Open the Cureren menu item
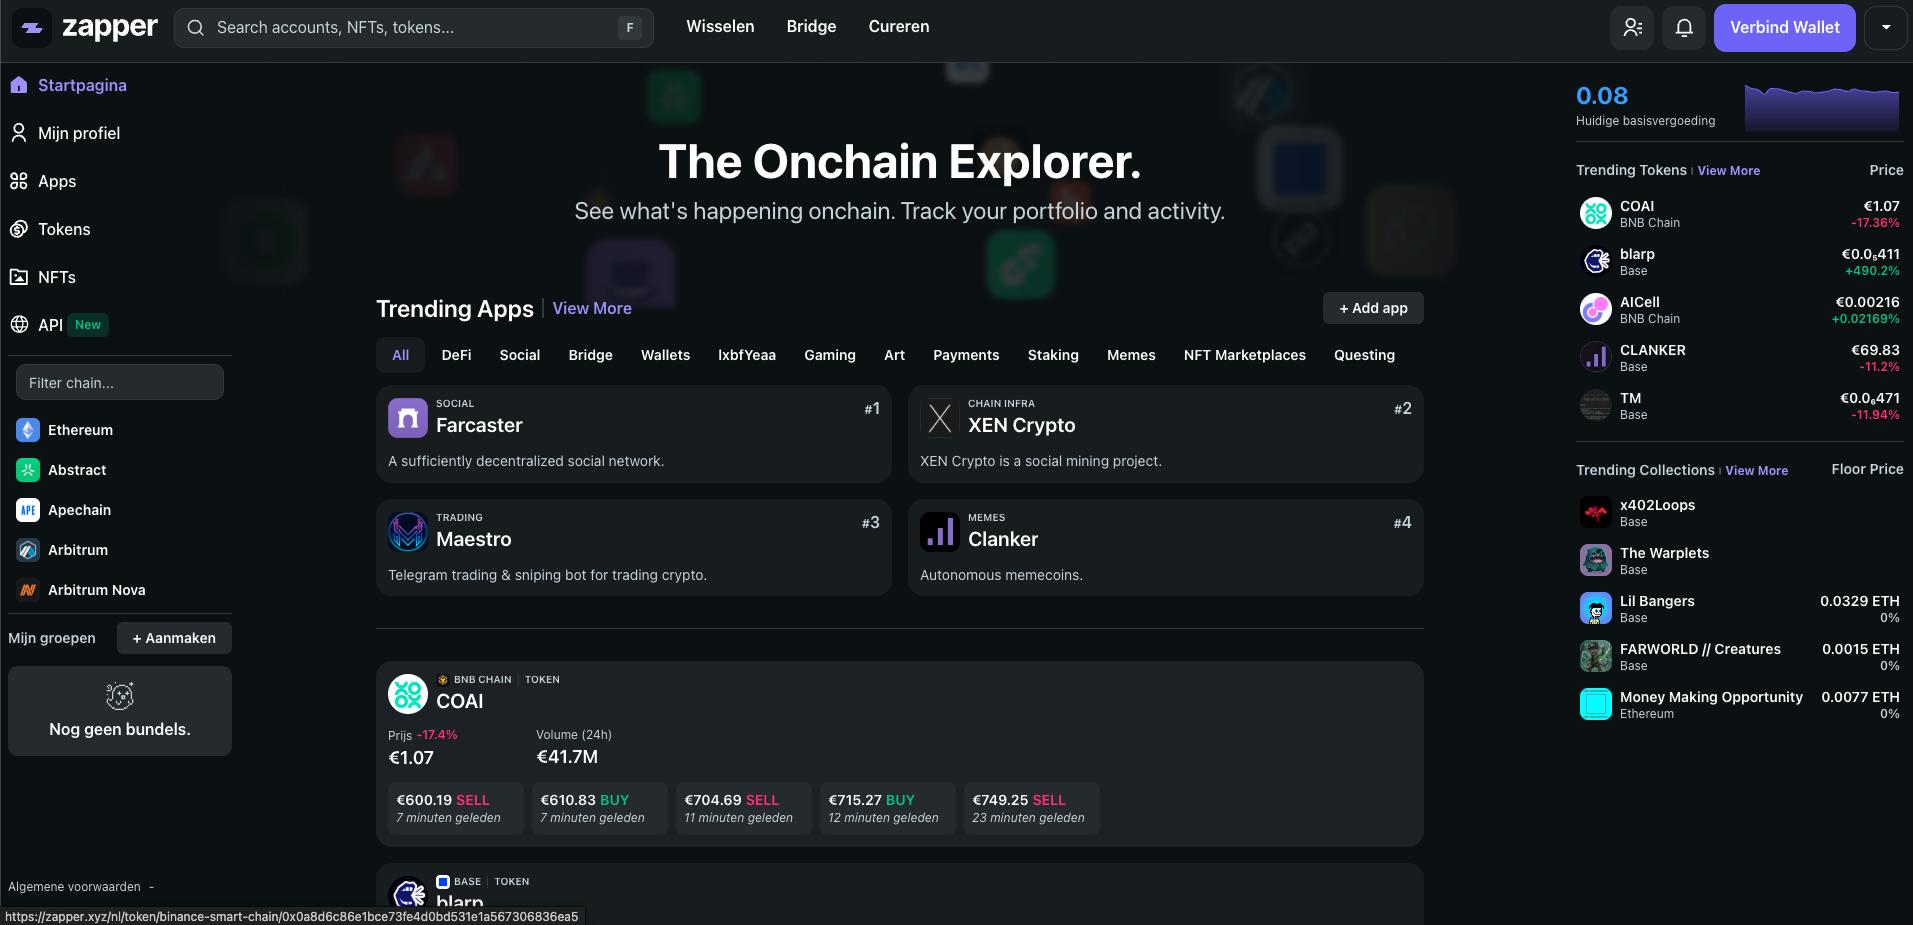Viewport: 1913px width, 925px height. (899, 27)
